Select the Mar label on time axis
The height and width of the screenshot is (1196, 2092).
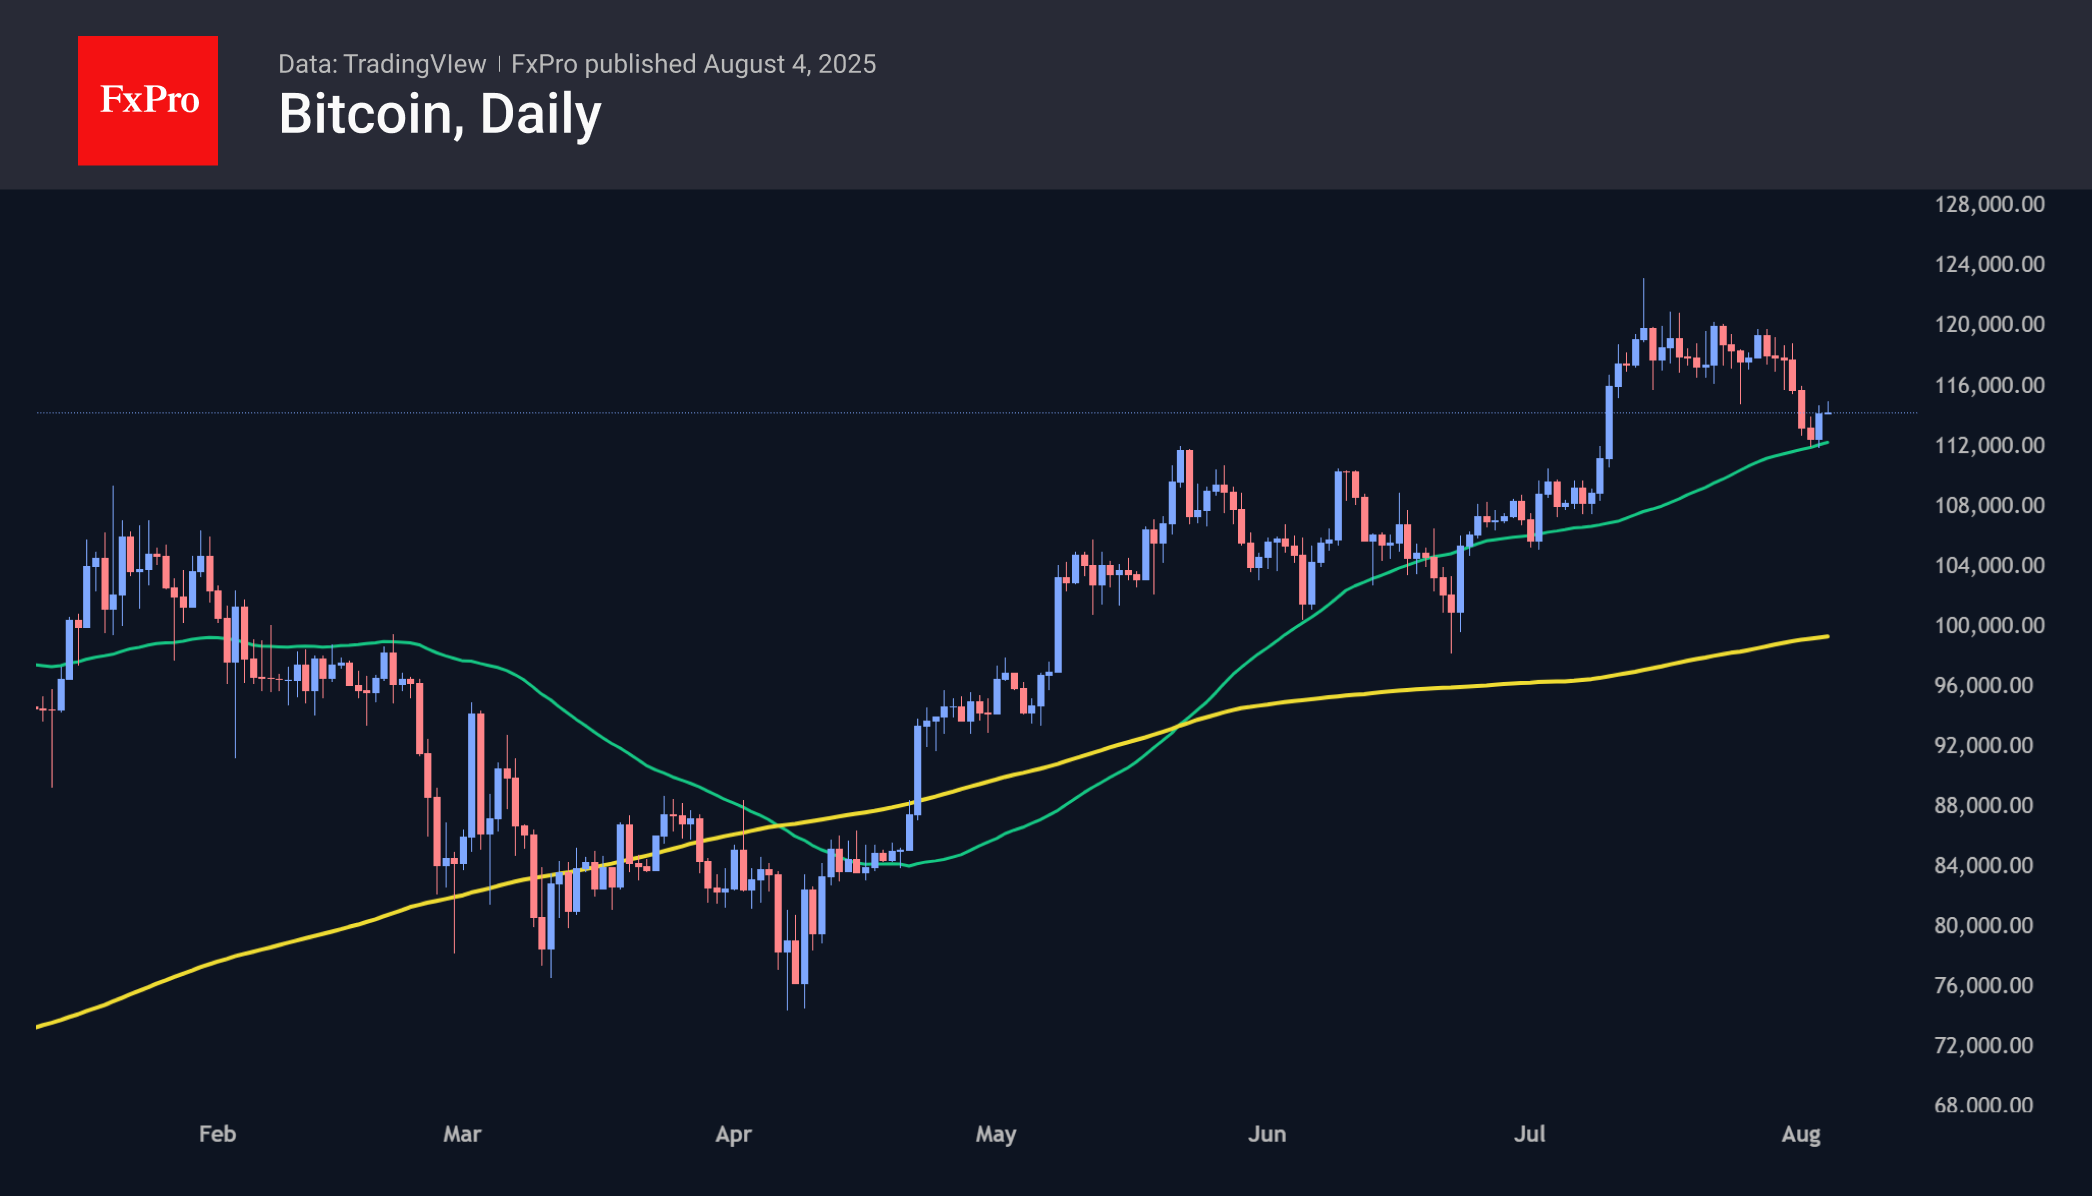point(462,1134)
